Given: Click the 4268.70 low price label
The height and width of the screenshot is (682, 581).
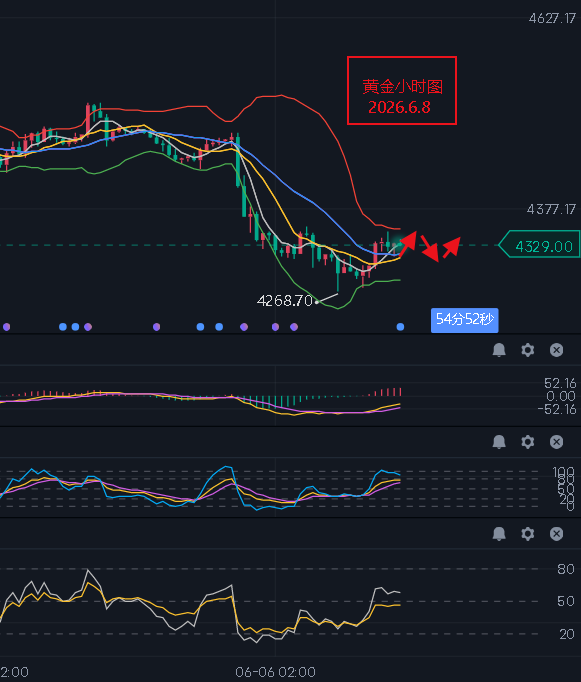Looking at the screenshot, I should (284, 301).
